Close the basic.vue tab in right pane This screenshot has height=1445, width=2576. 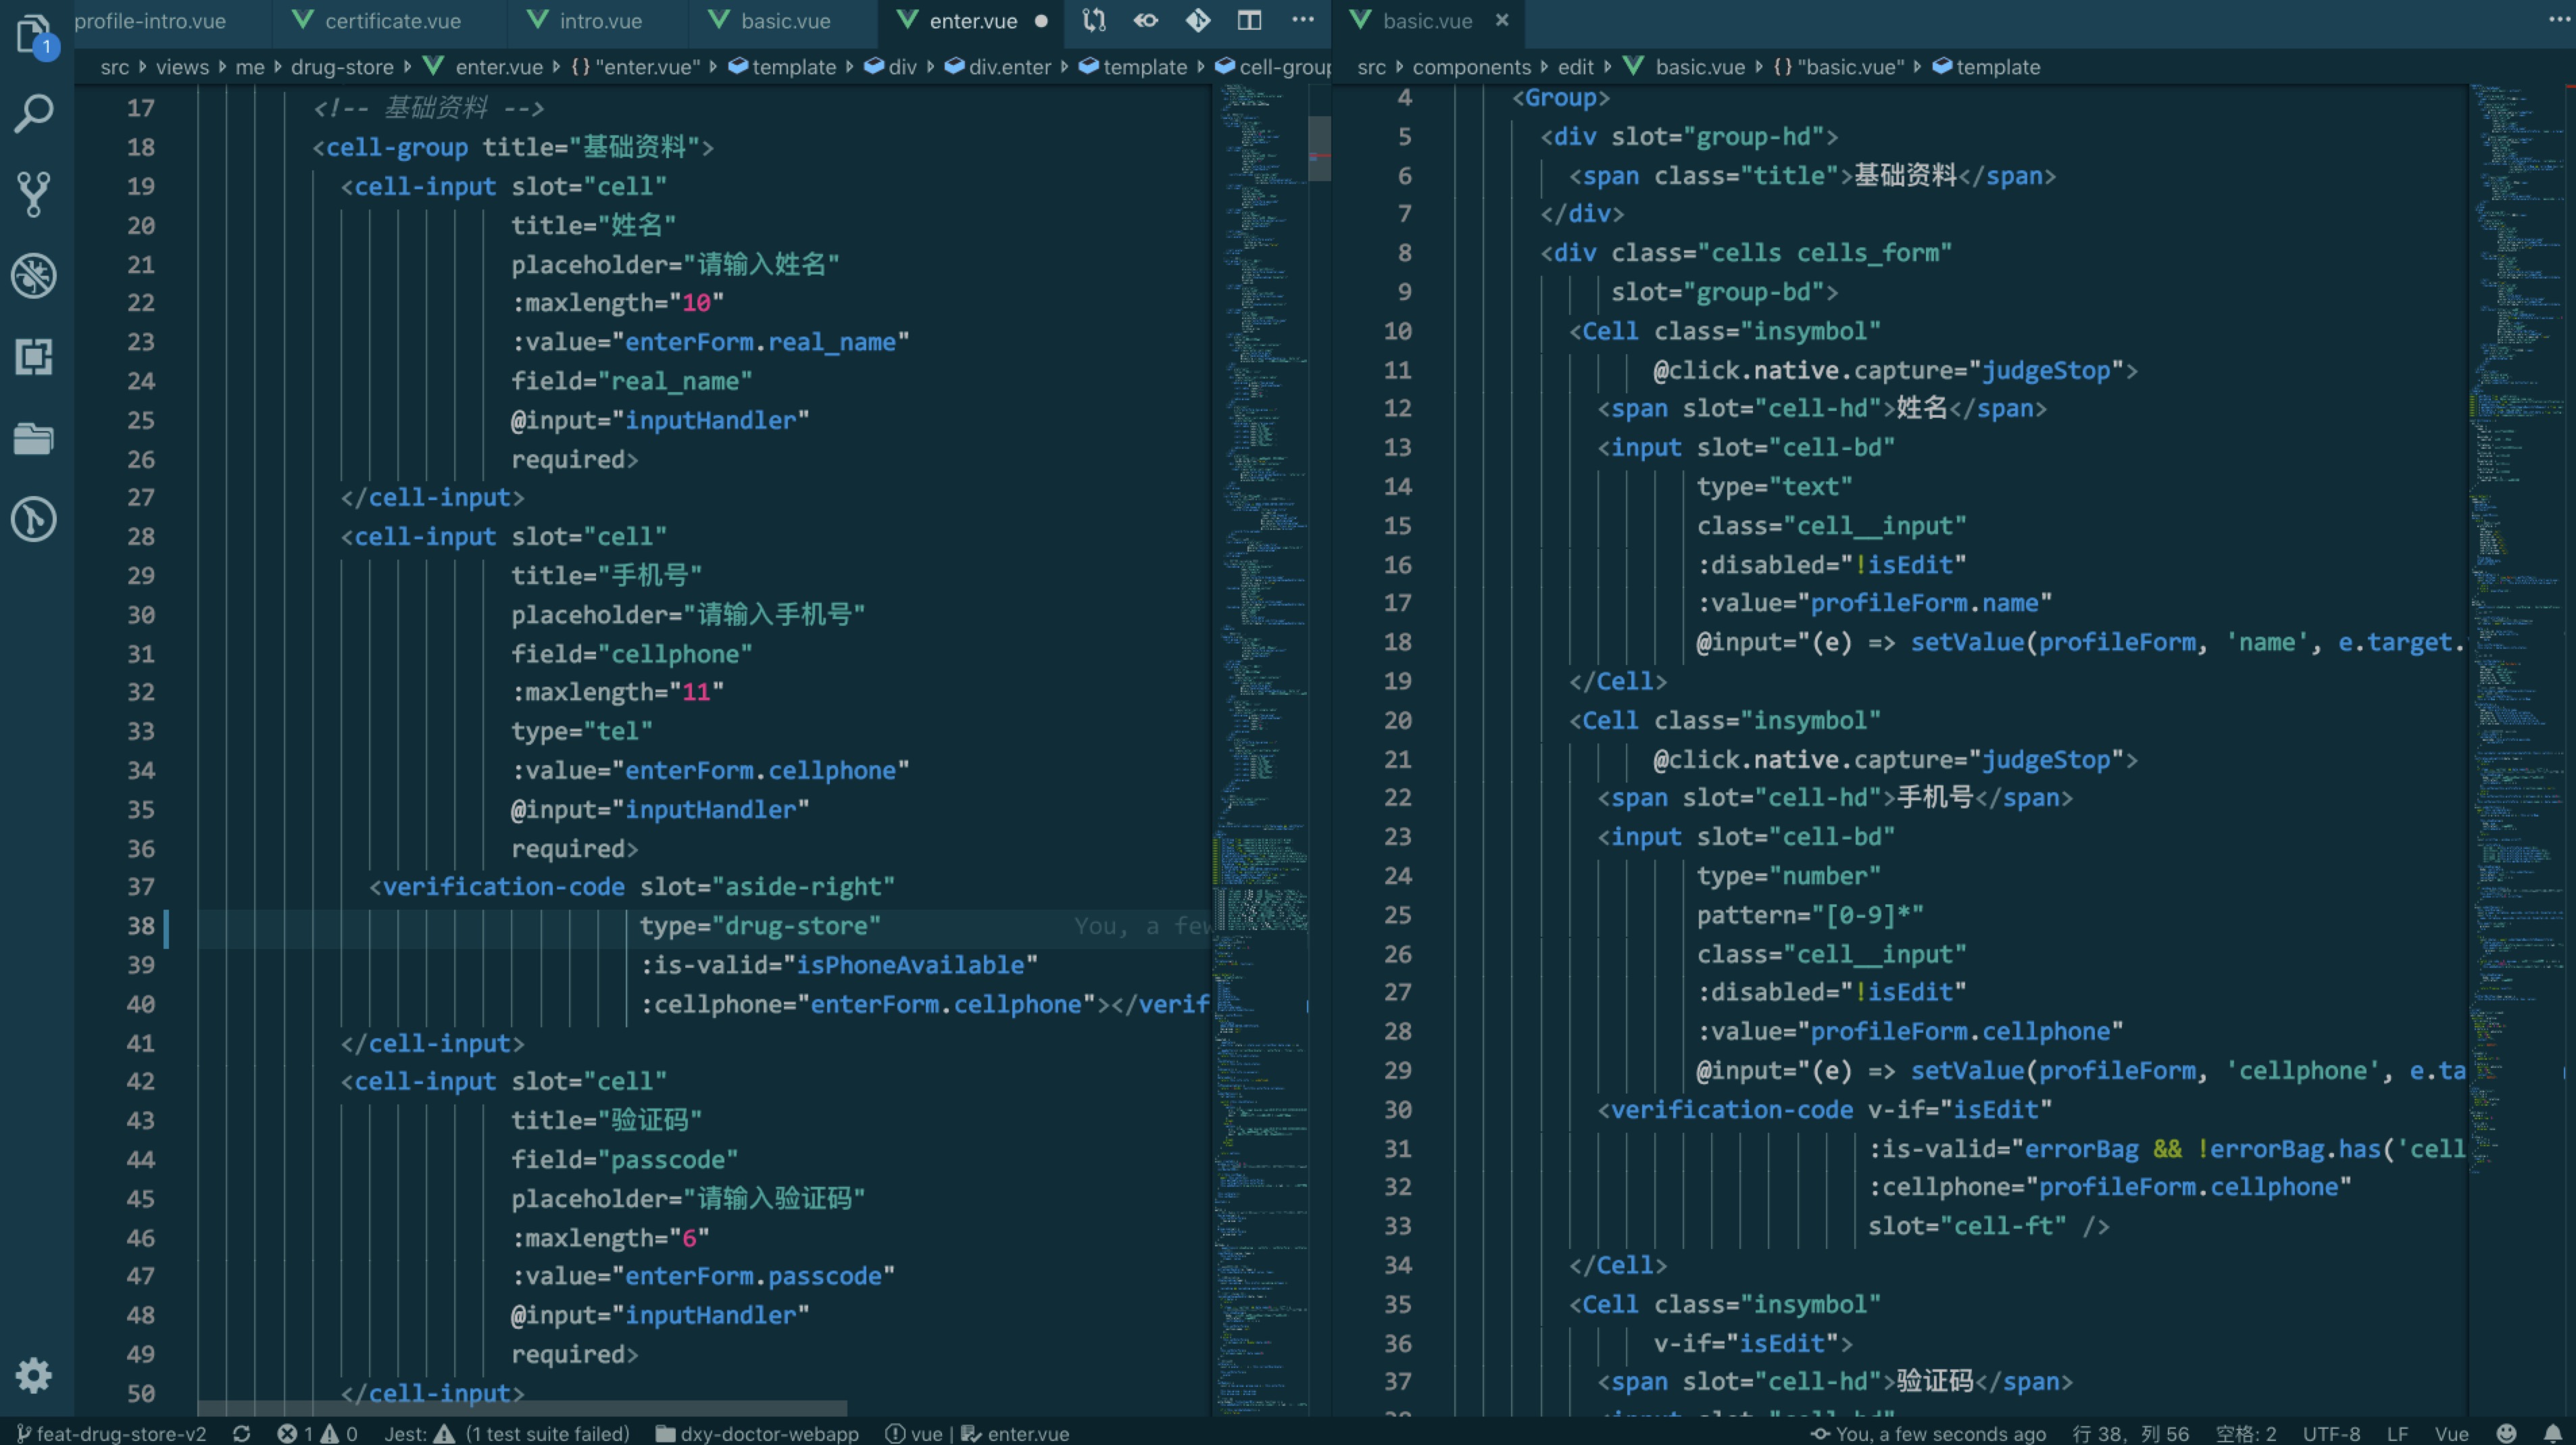(x=1502, y=20)
